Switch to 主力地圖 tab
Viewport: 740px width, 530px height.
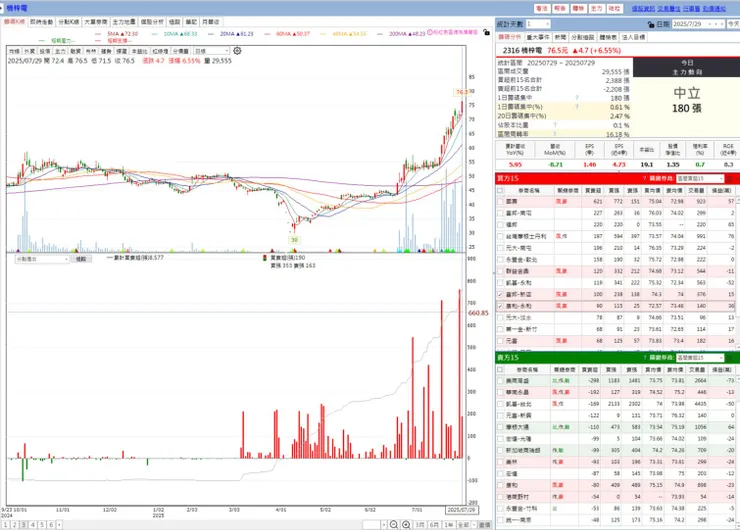[124, 22]
